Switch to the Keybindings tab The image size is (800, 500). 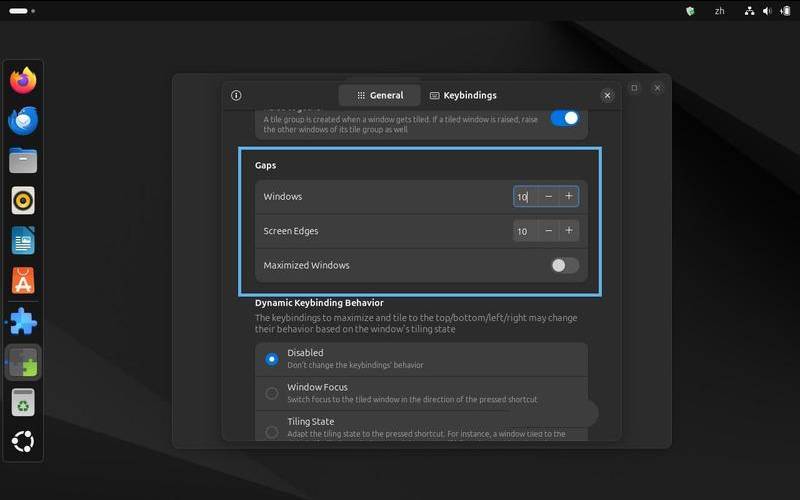pos(463,96)
